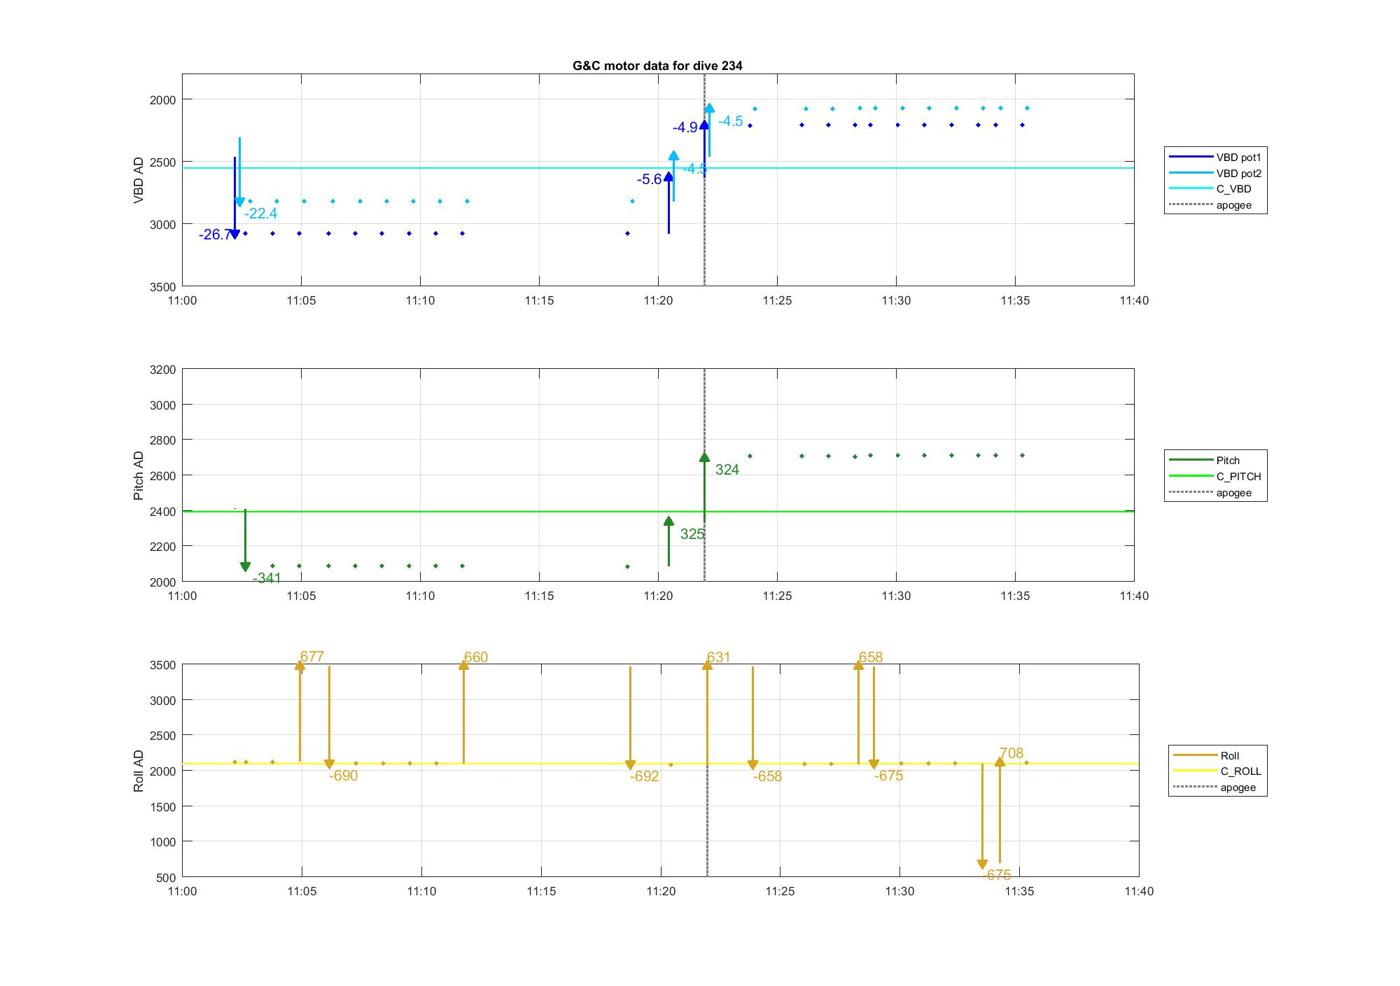
Task: Click the apogee dashed line in pitch plot
Action: pos(704,475)
